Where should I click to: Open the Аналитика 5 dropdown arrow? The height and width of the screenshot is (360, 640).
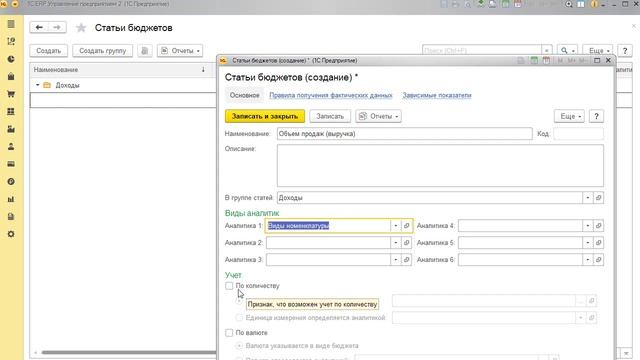[x=587, y=242]
